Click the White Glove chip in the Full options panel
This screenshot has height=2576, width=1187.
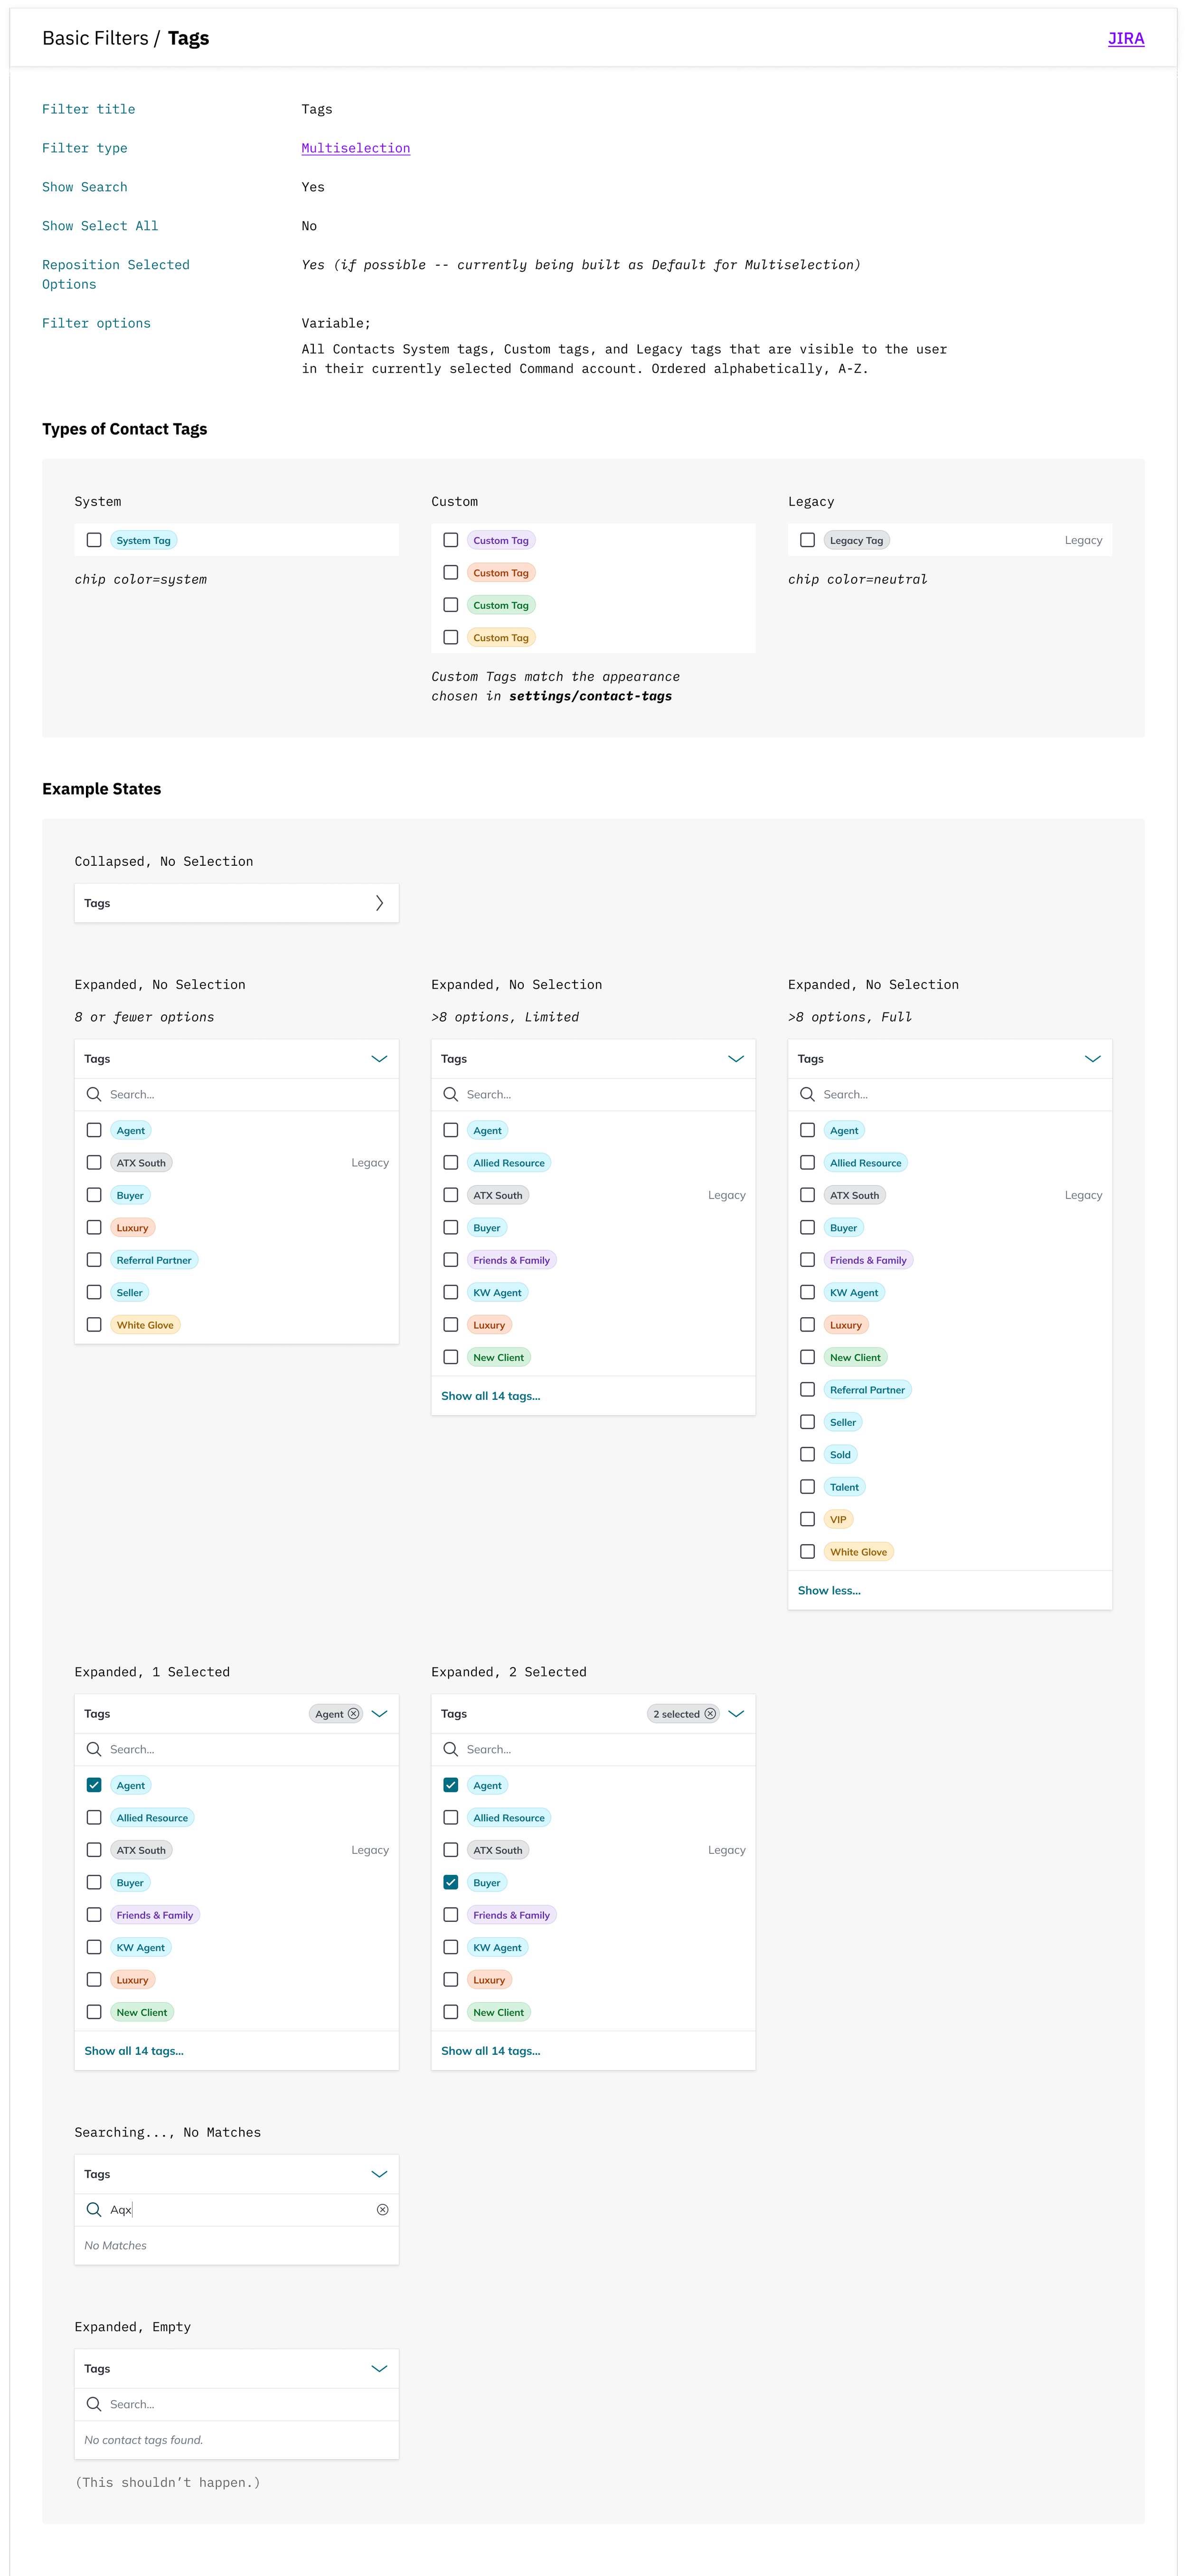[x=858, y=1552]
